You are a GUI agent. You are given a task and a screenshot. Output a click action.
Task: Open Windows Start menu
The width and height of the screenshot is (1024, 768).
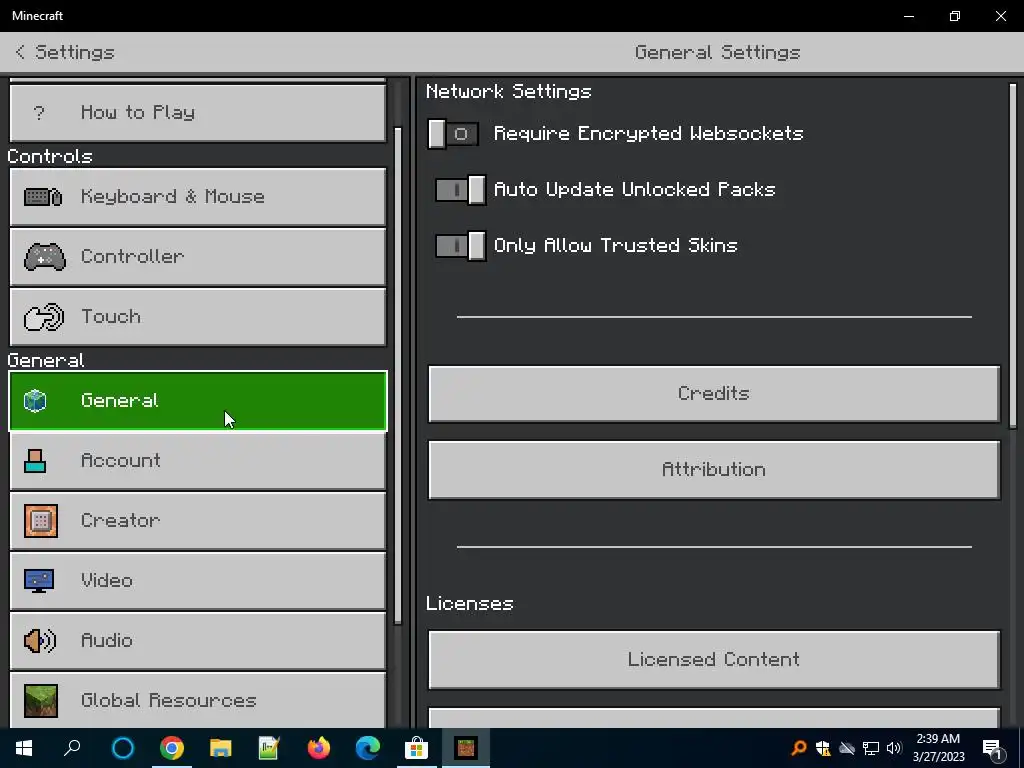pyautogui.click(x=24, y=748)
